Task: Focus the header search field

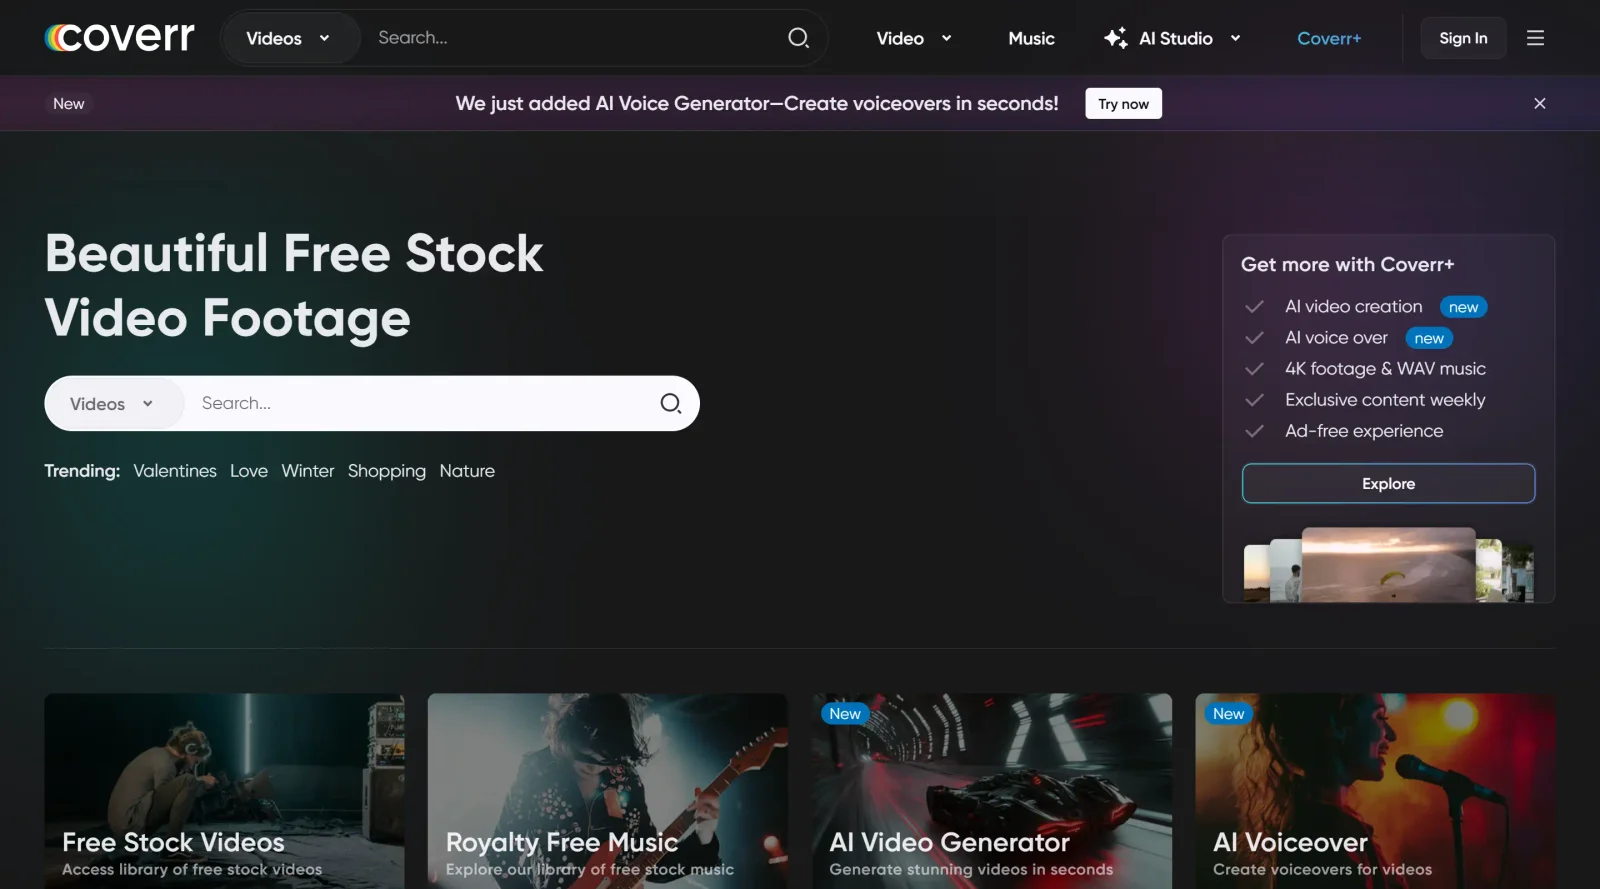Action: click(575, 38)
